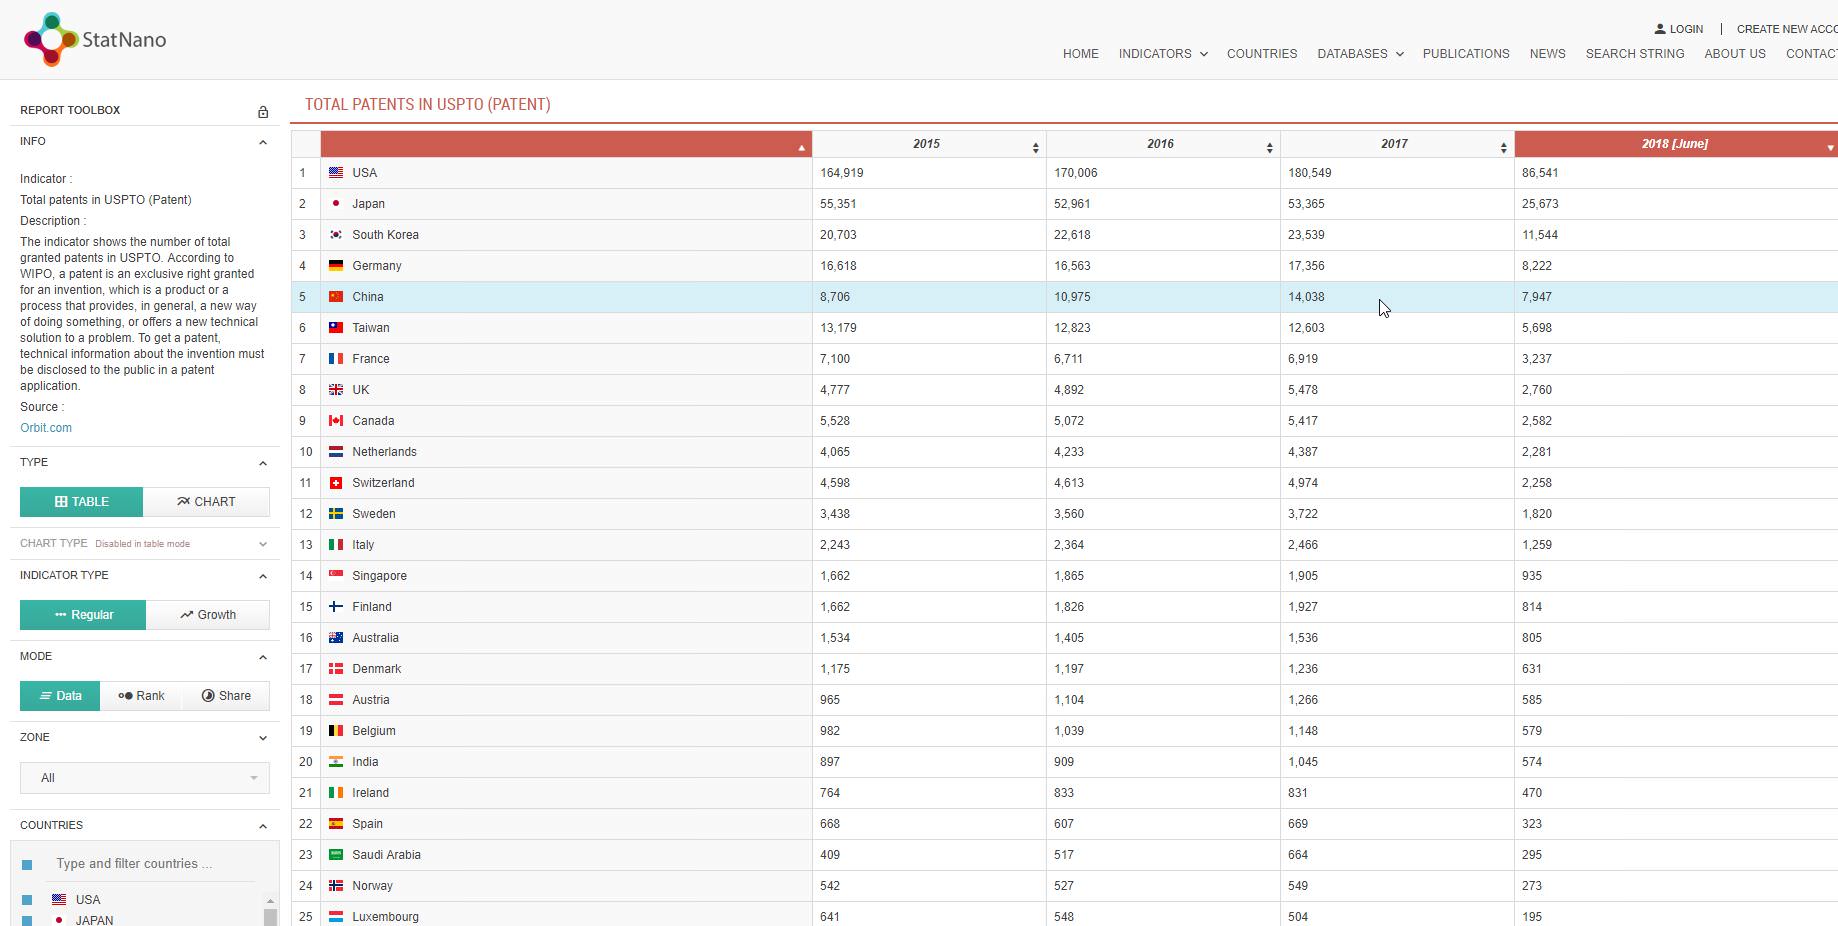The image size is (1838, 926).
Task: Click the Norway flag icon in the table
Action: click(336, 886)
